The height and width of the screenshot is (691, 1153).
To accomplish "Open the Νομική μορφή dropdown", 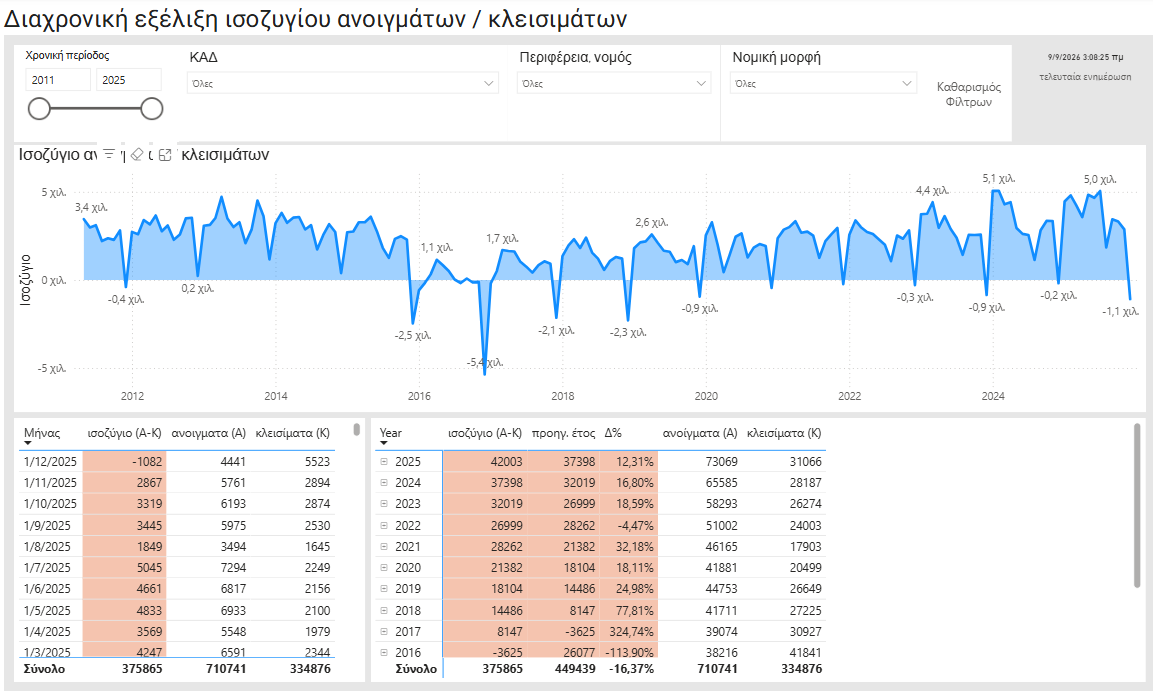I will [x=823, y=83].
